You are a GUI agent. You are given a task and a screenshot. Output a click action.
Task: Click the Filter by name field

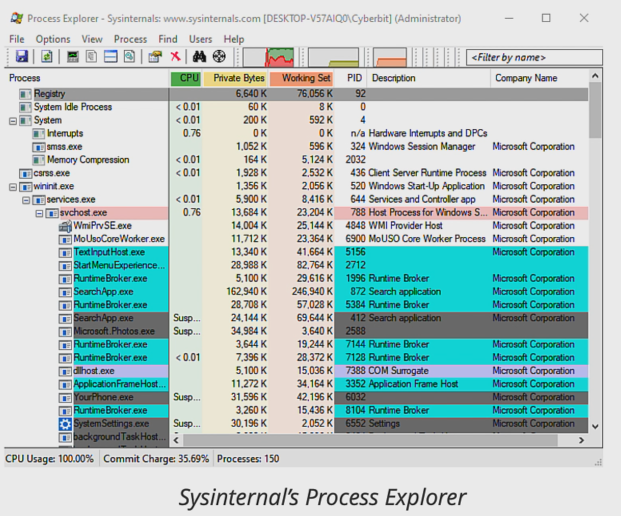pos(534,57)
